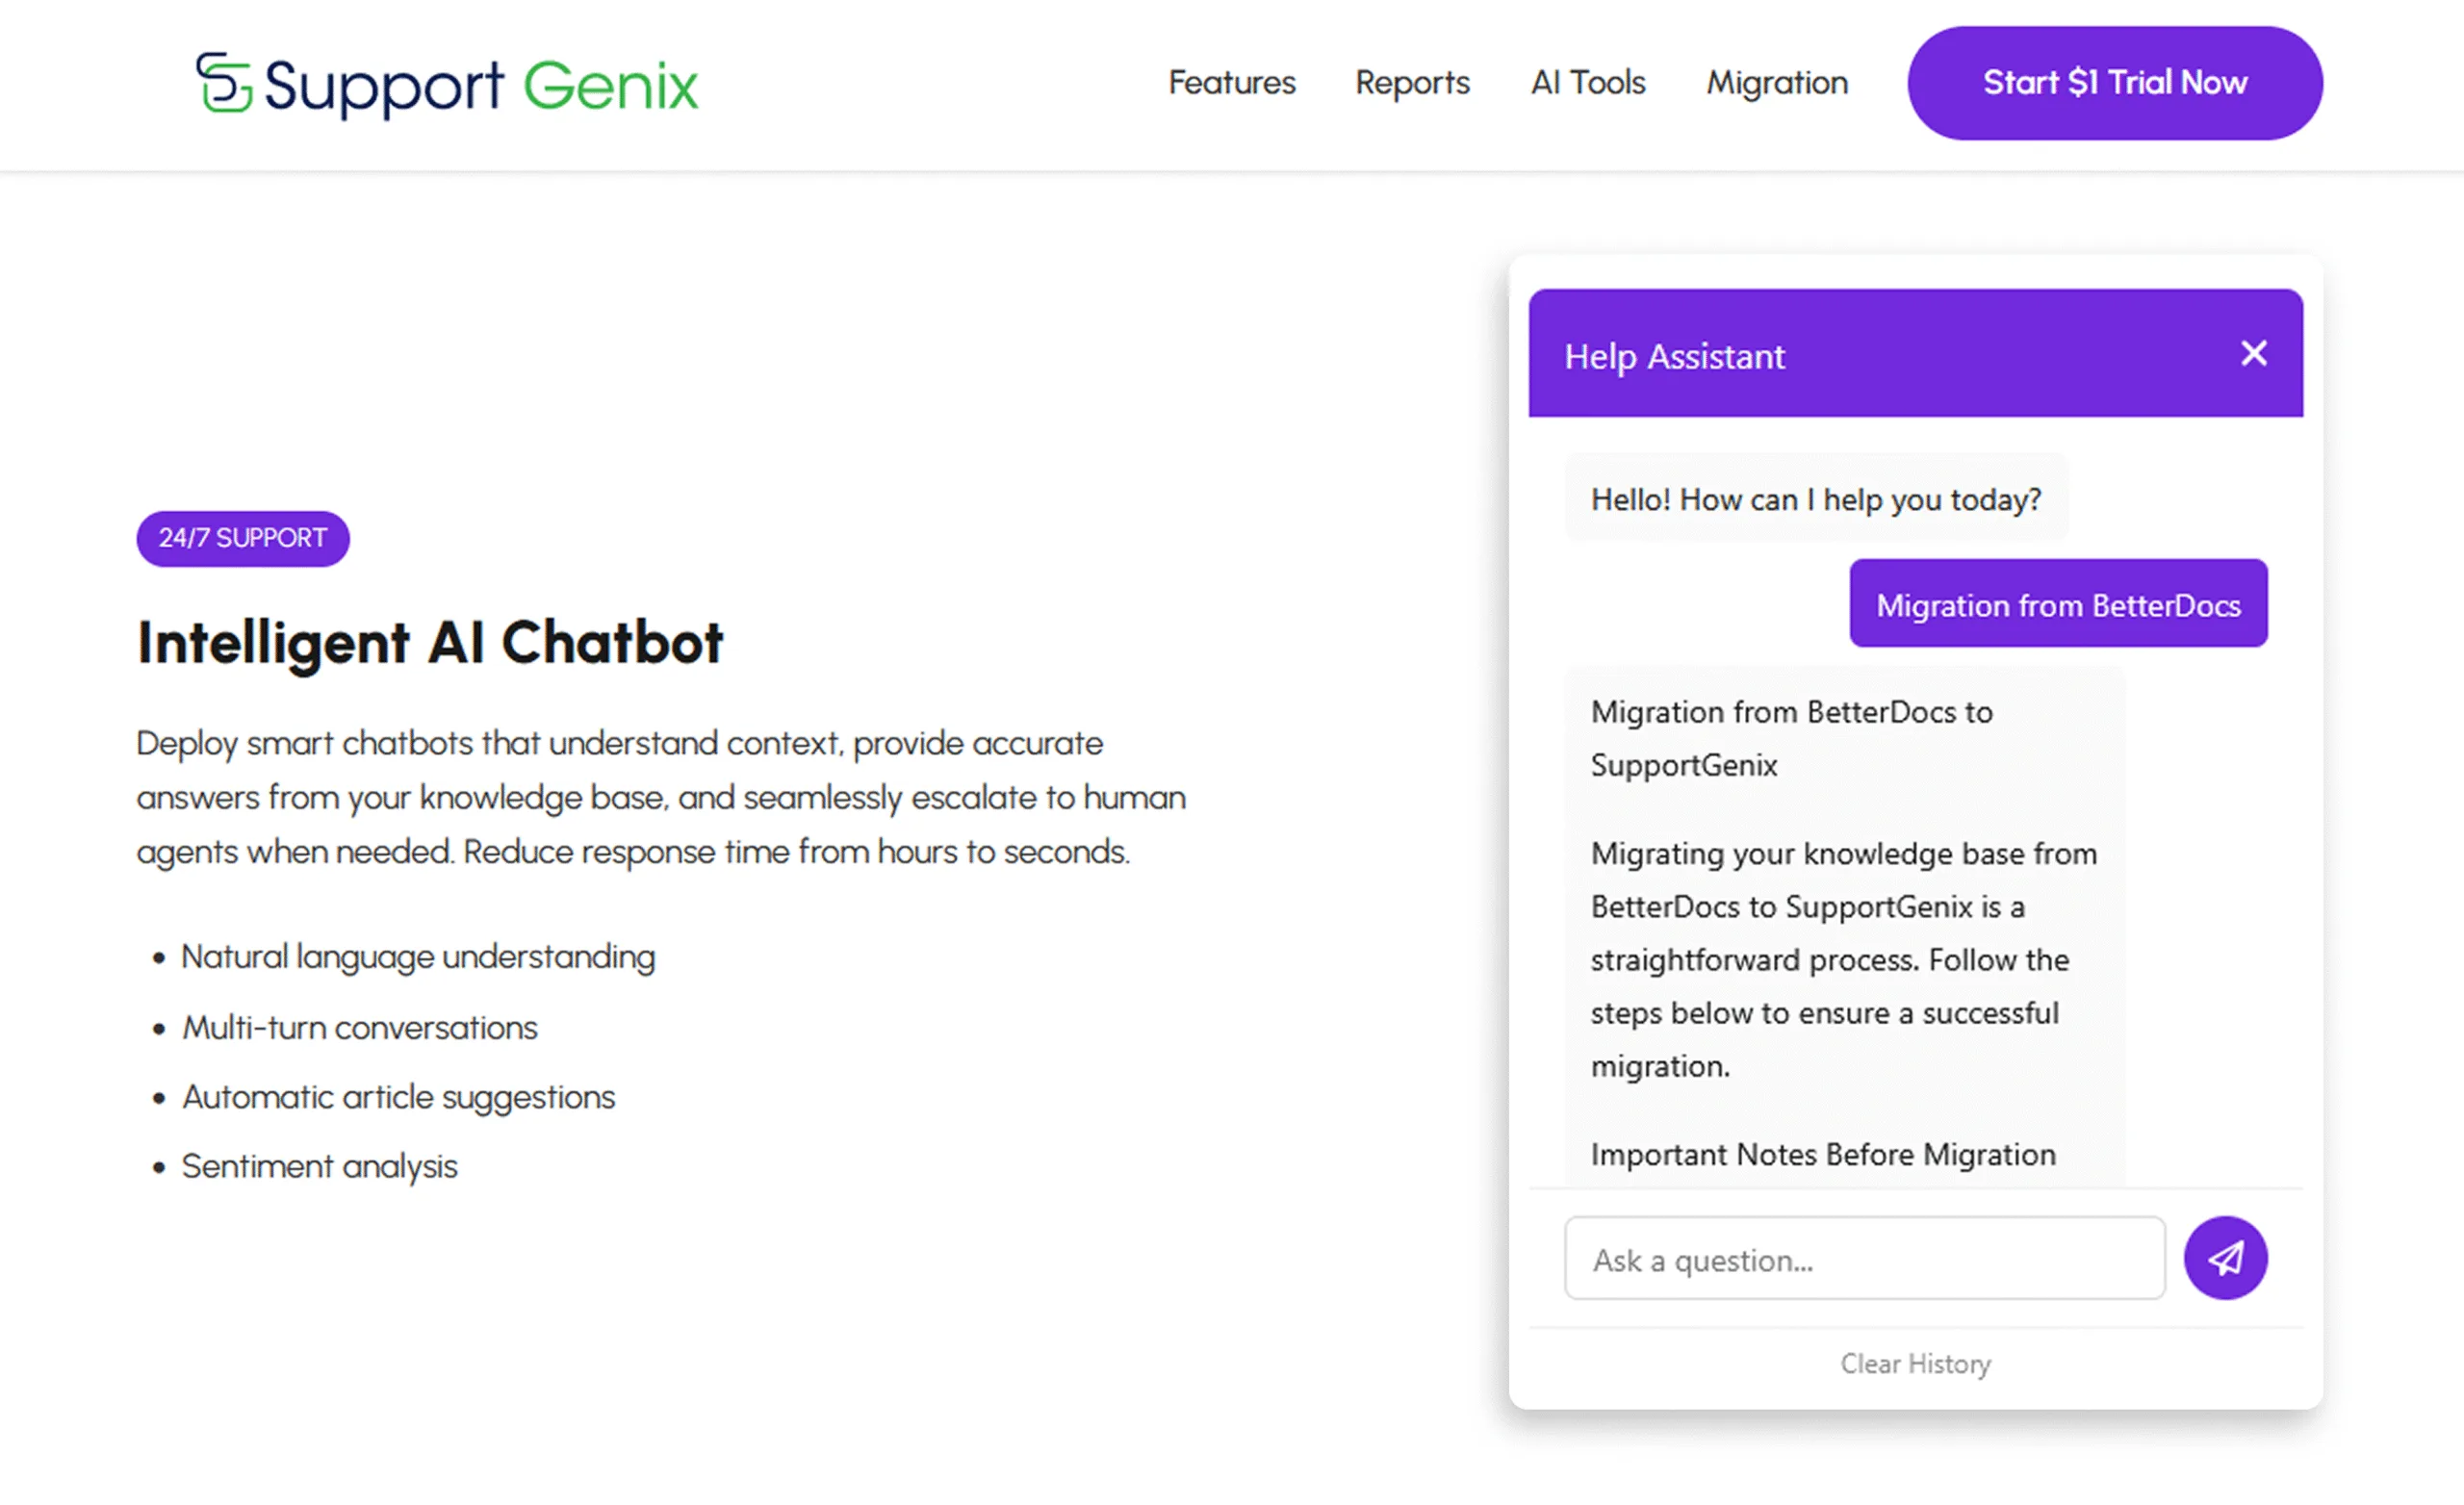The image size is (2464, 1505).
Task: Close the Help Assistant chat panel
Action: pyautogui.click(x=2254, y=353)
